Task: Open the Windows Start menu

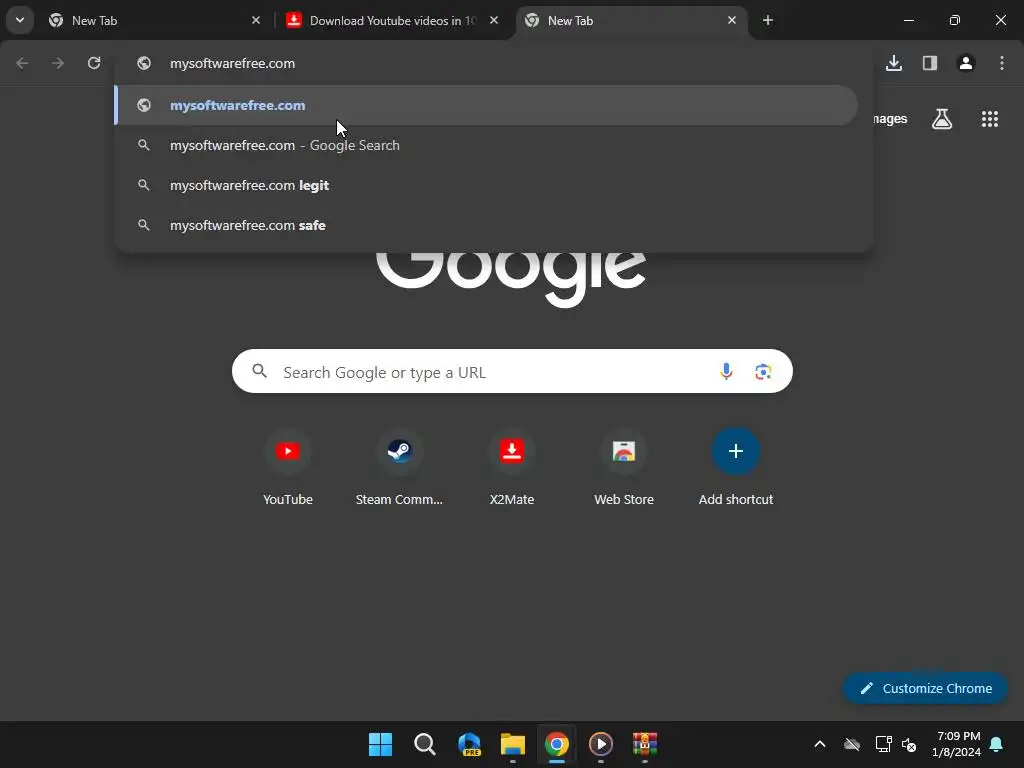Action: [380, 744]
